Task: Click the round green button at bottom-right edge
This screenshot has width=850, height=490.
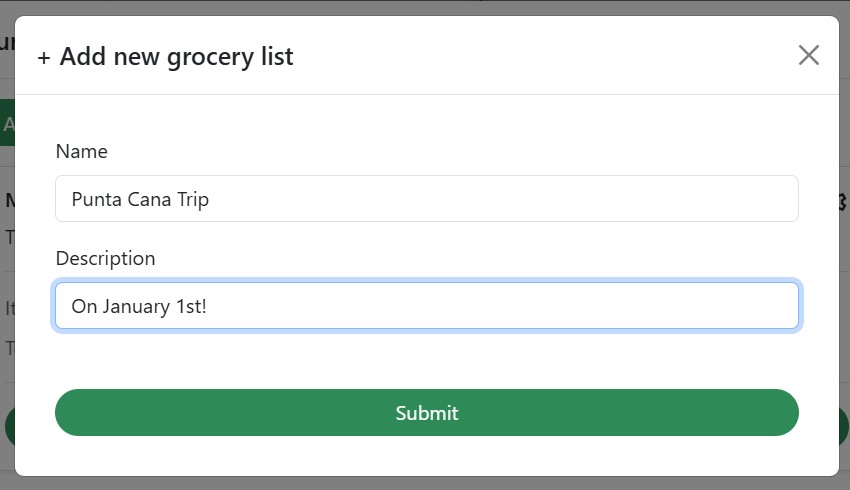Action: (x=843, y=427)
